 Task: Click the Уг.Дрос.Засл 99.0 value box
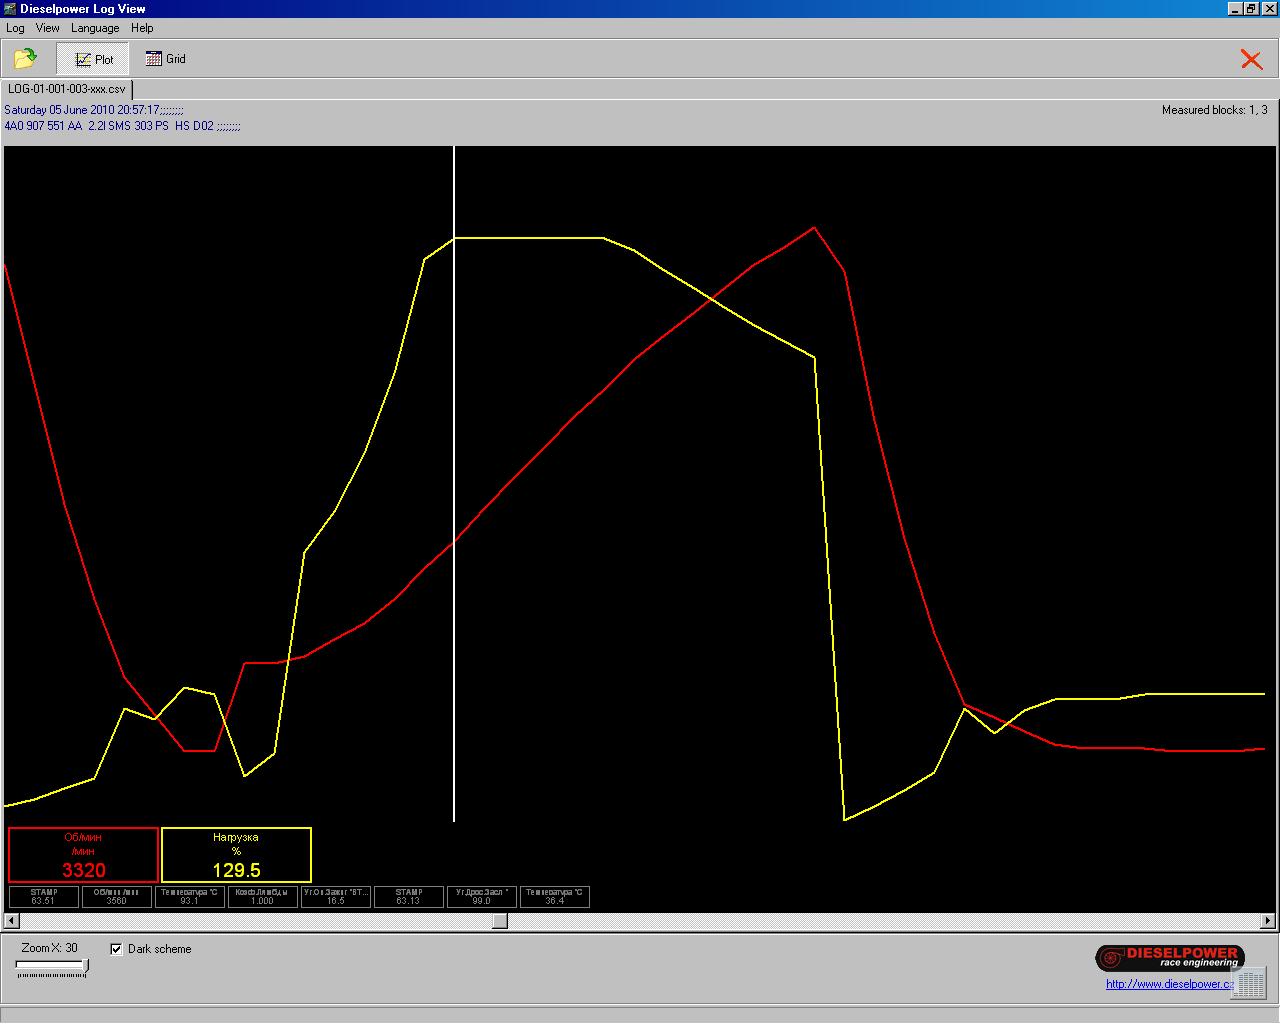tap(482, 896)
